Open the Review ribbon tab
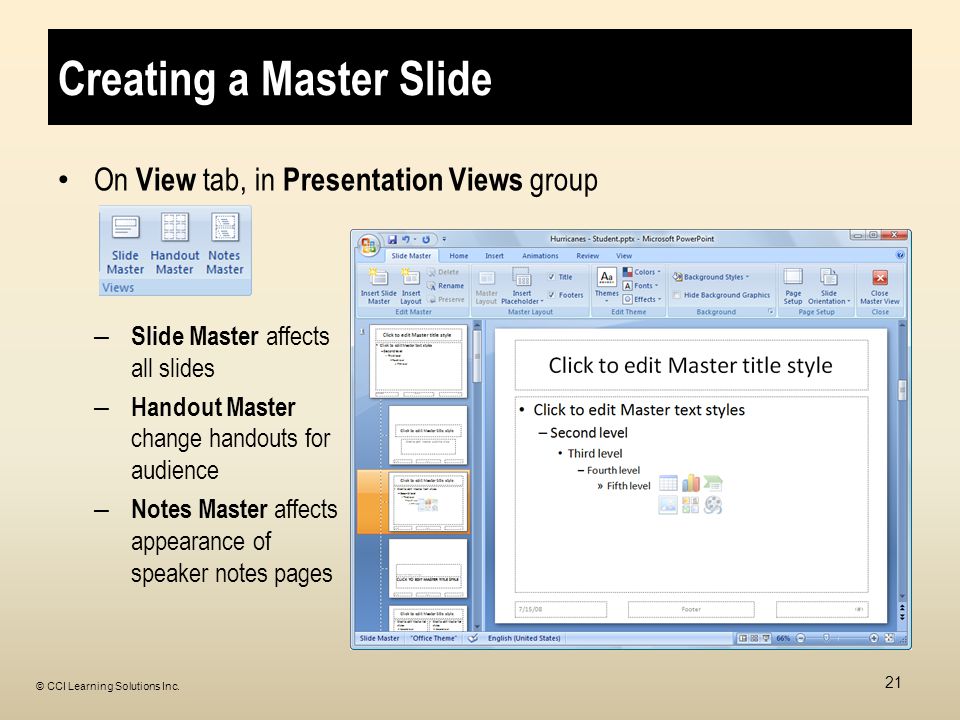 pyautogui.click(x=588, y=256)
